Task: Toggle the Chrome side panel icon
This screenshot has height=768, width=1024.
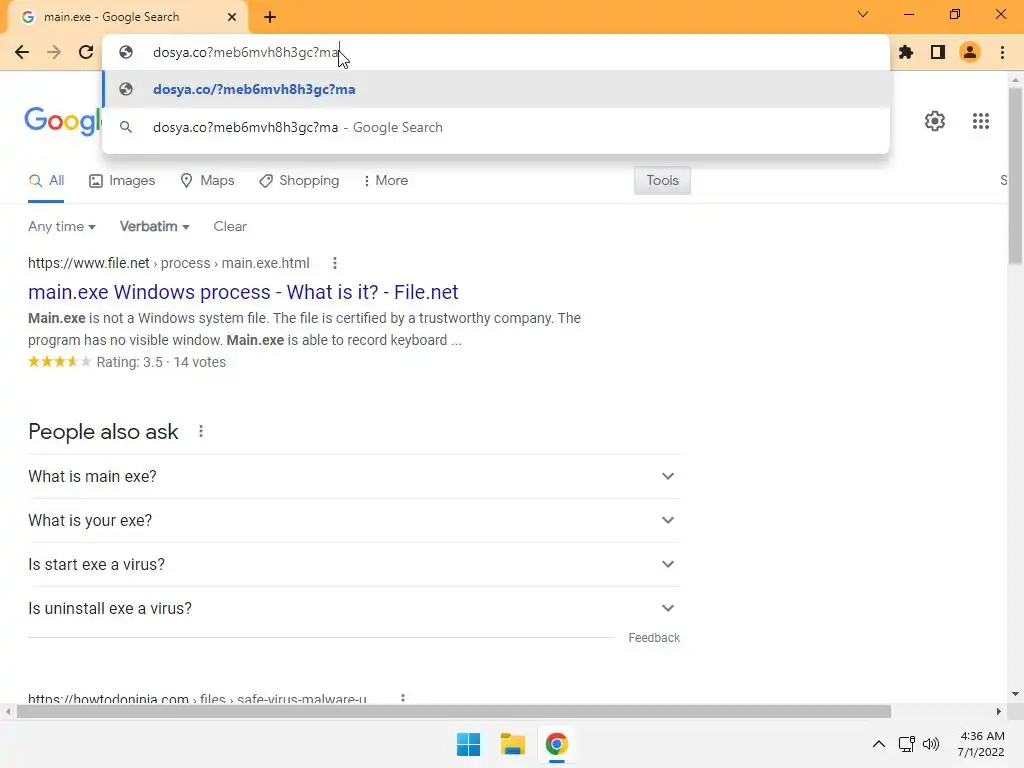Action: click(x=938, y=52)
